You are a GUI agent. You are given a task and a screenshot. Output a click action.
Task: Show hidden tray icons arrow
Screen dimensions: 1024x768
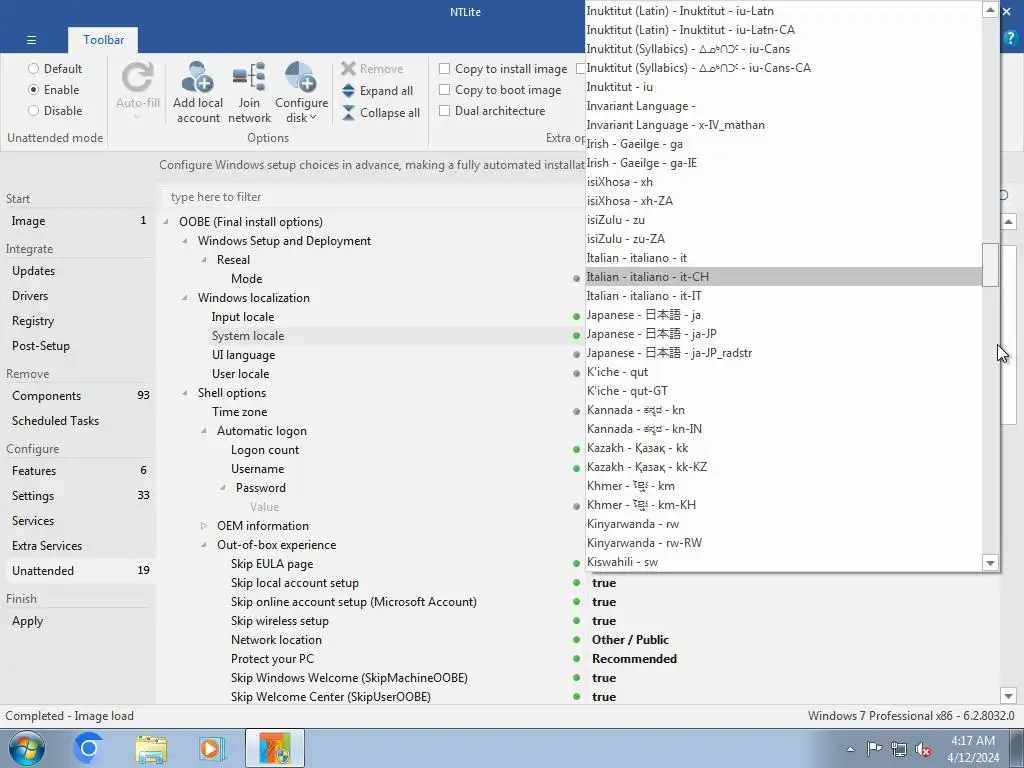(850, 749)
